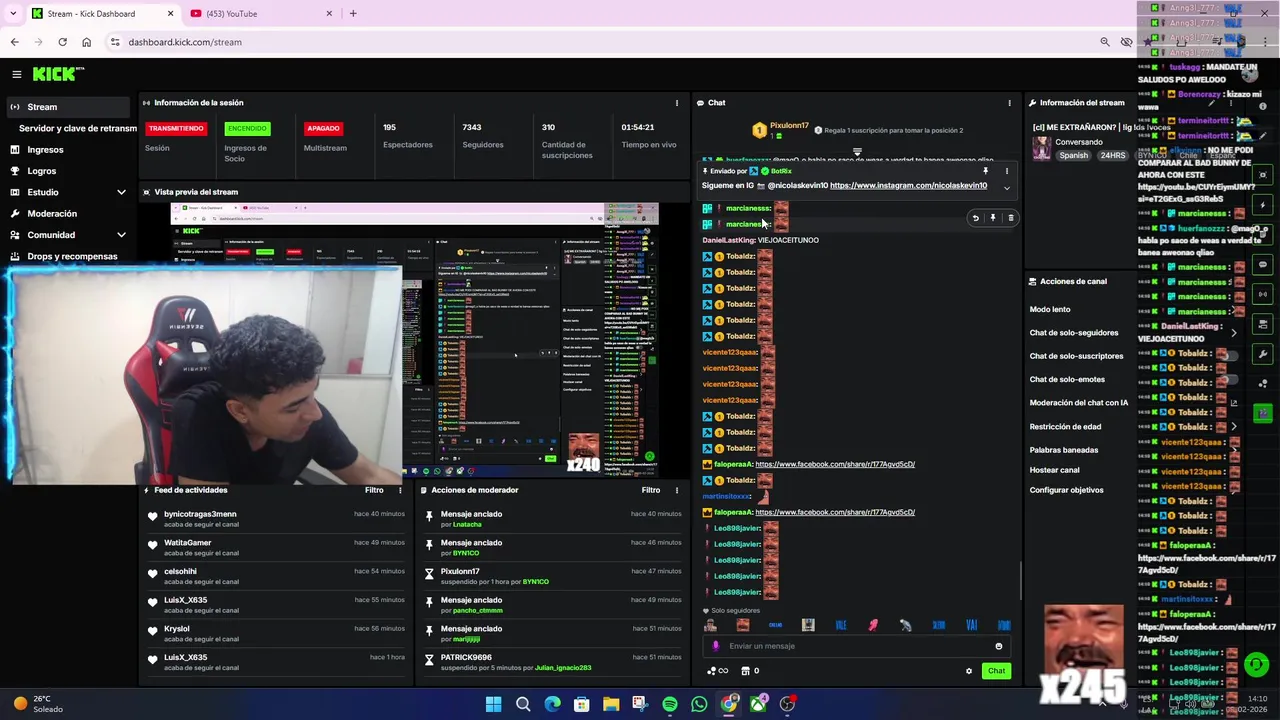Click the purple microphone icon in chat box
Viewport: 1280px width, 720px height.
[715, 646]
